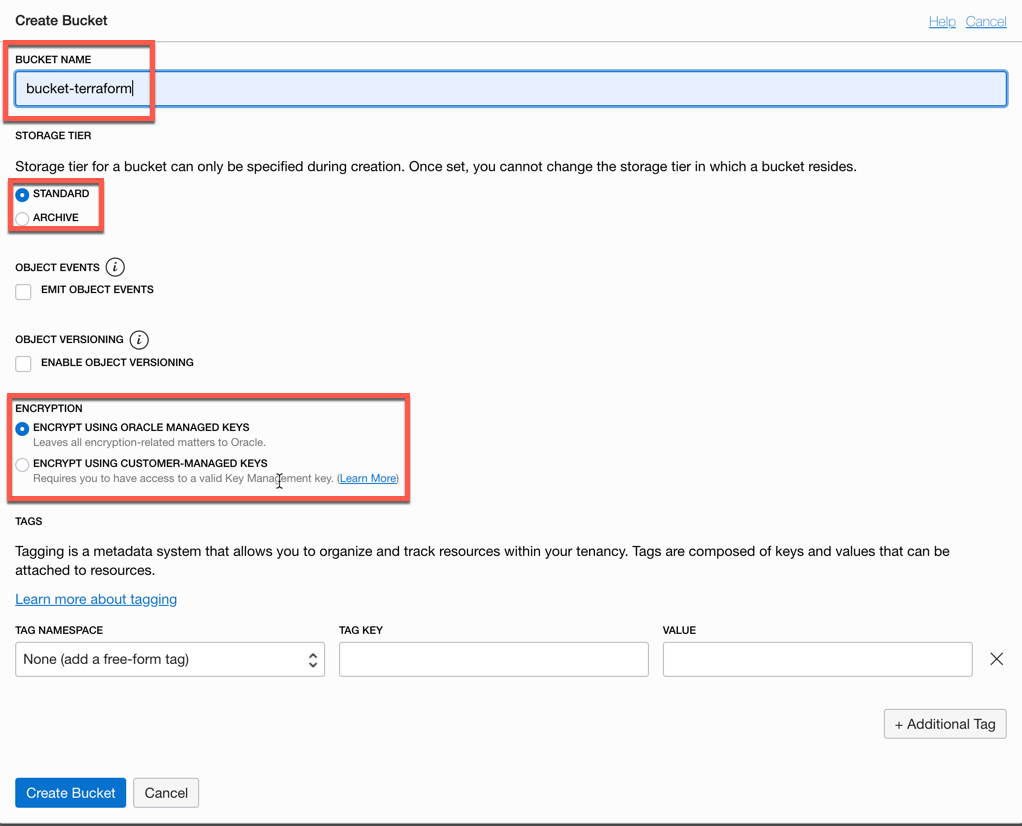Click the Object Versioning info icon
The width and height of the screenshot is (1022, 826).
pyautogui.click(x=139, y=340)
